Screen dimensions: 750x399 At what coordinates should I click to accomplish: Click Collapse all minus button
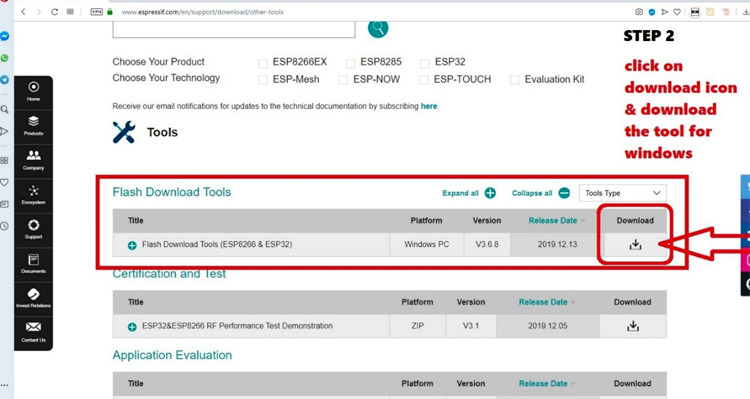point(564,193)
